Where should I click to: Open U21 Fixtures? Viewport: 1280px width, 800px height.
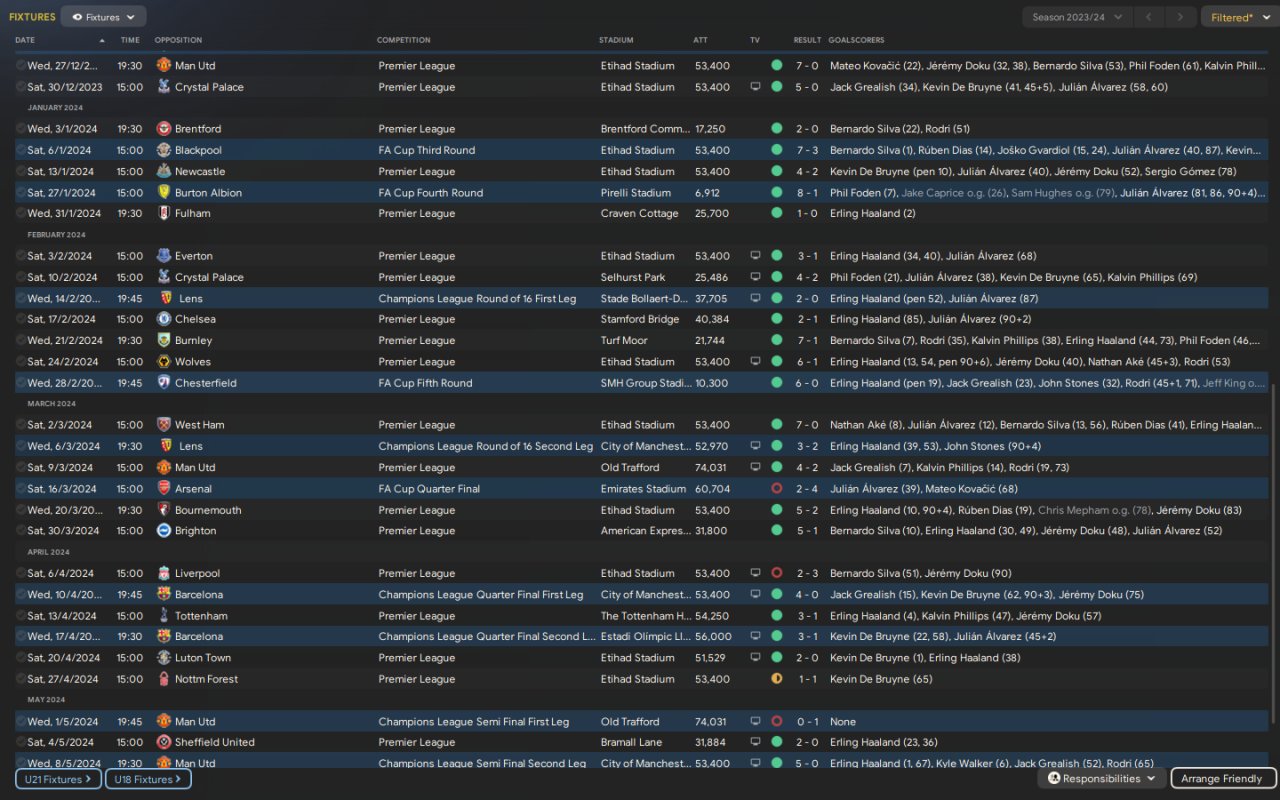tap(58, 779)
